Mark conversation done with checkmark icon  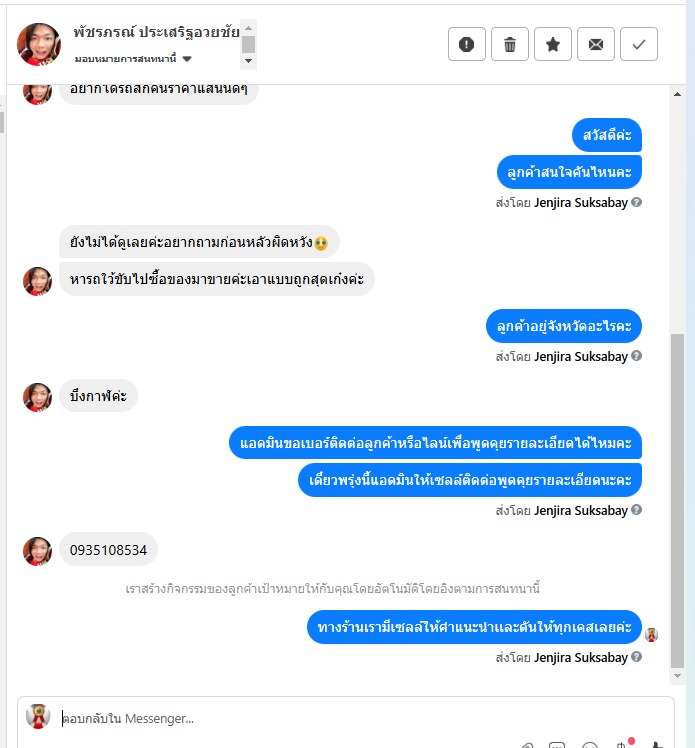pos(639,44)
